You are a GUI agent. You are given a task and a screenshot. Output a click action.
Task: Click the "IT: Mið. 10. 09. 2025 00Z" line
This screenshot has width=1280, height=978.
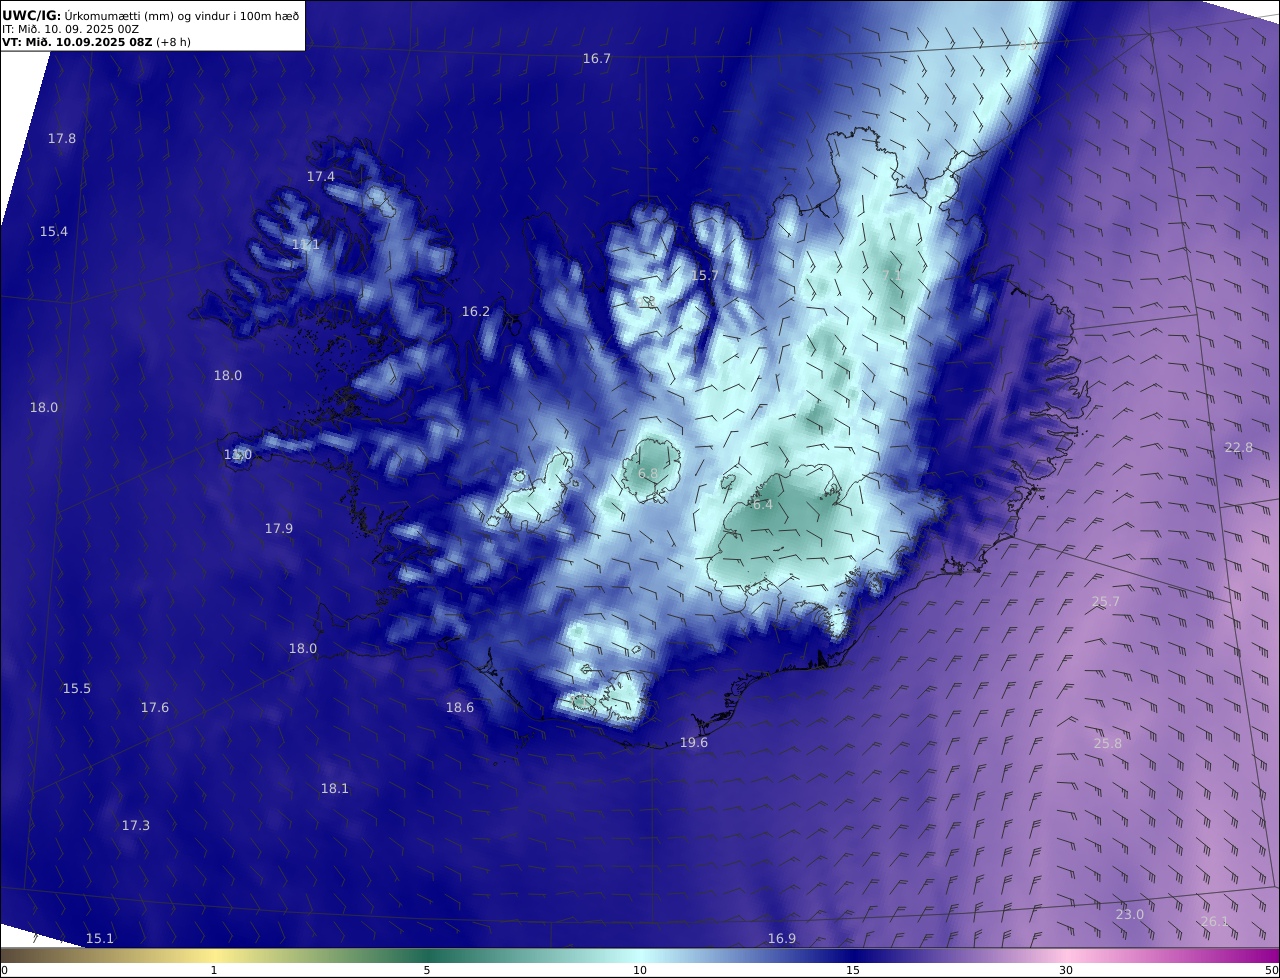[x=71, y=29]
